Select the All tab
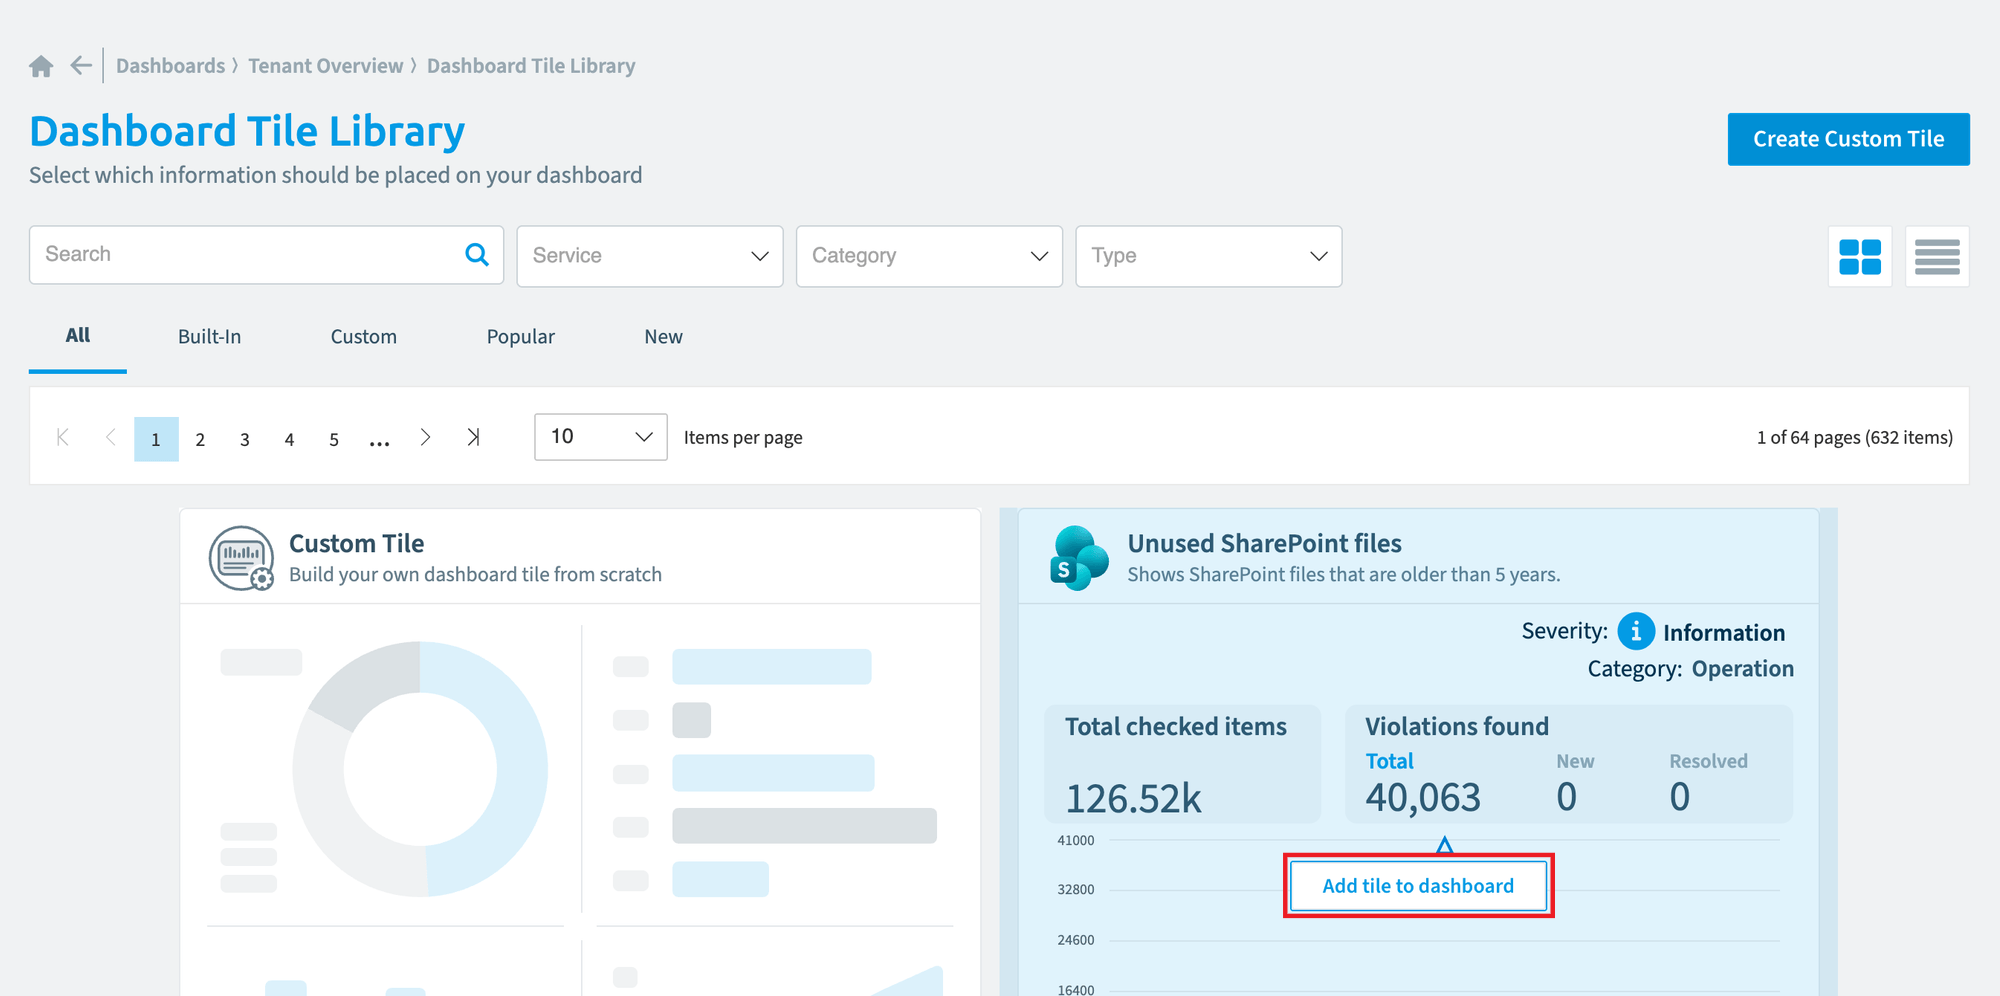This screenshot has height=996, width=2000. click(x=78, y=336)
